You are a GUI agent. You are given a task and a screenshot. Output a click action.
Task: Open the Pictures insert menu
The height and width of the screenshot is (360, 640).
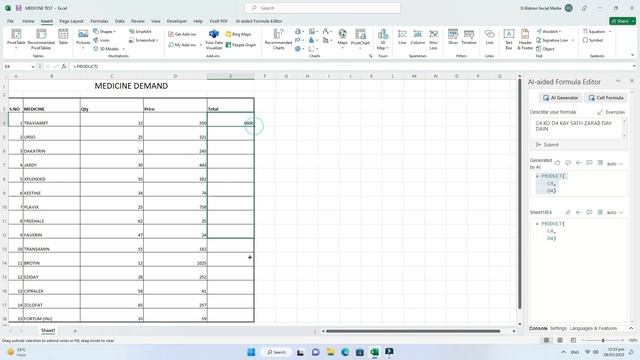point(83,38)
